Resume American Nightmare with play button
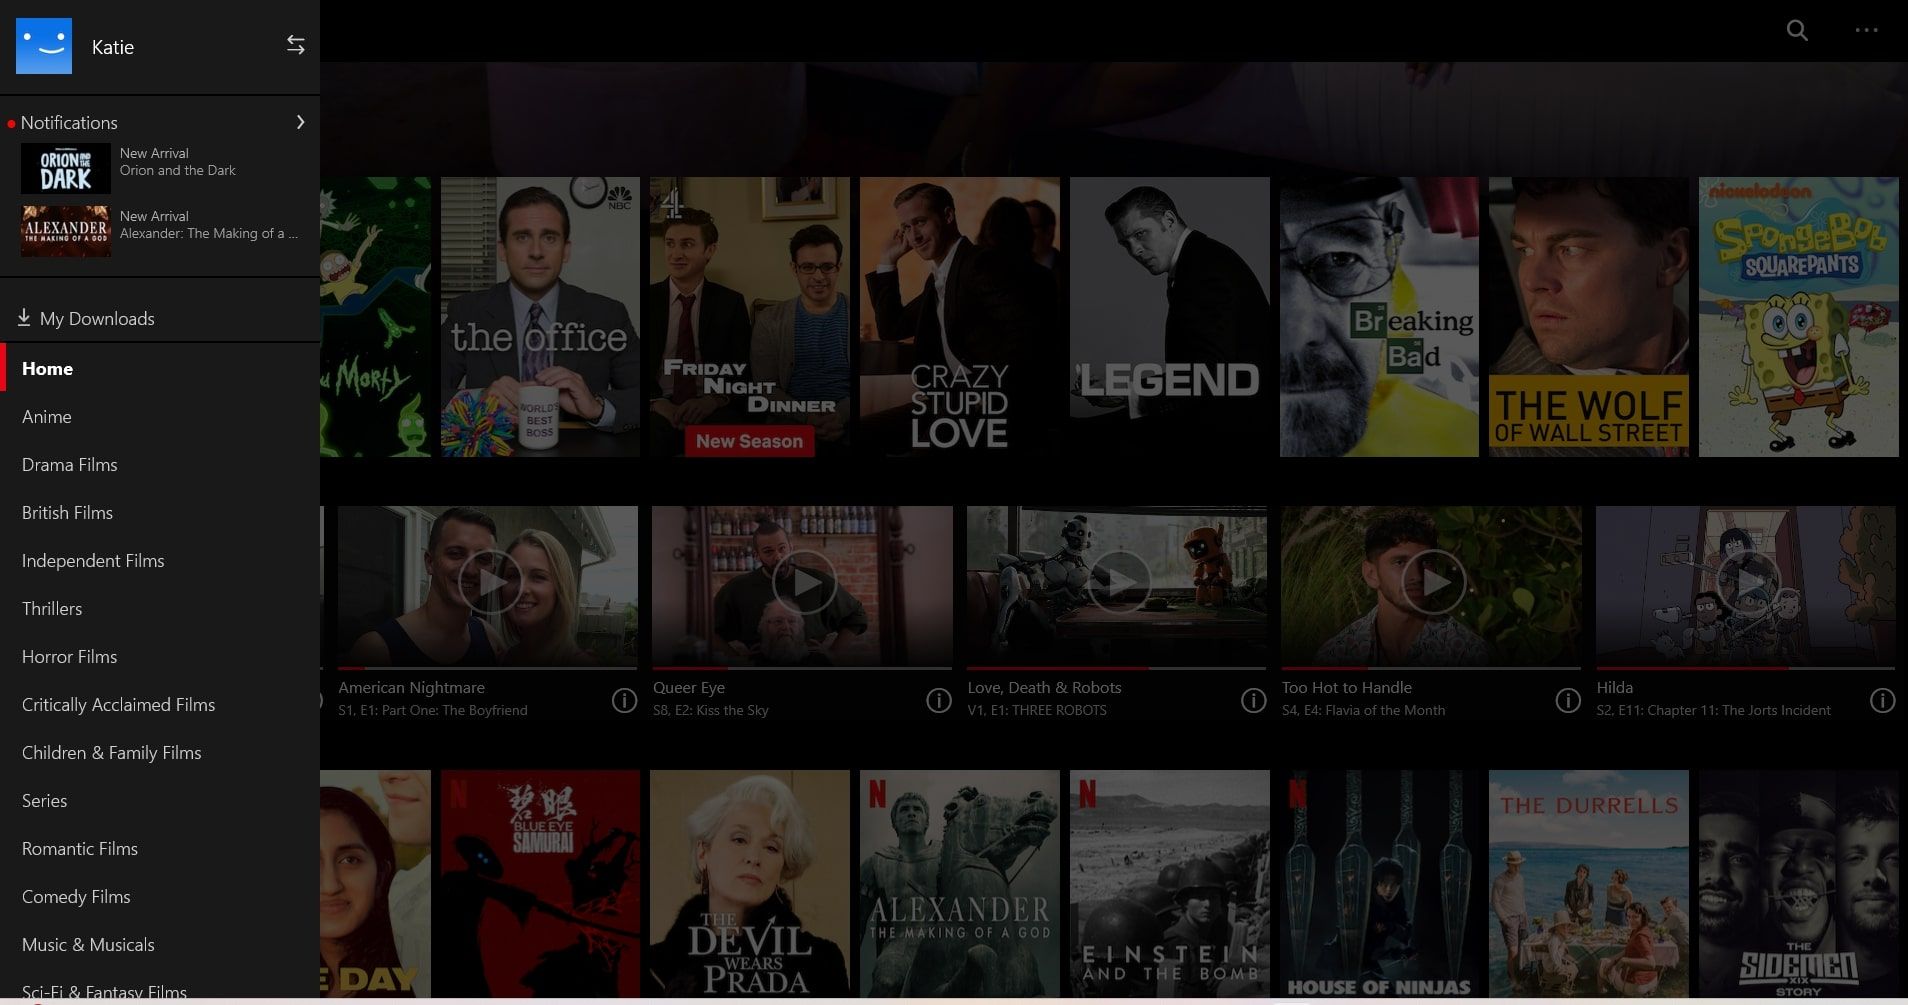 click(x=489, y=581)
